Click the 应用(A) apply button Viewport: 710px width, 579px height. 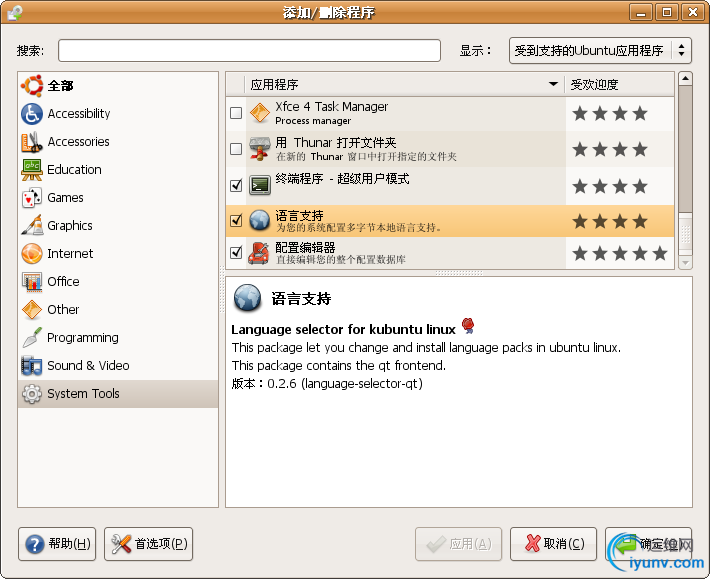(458, 544)
